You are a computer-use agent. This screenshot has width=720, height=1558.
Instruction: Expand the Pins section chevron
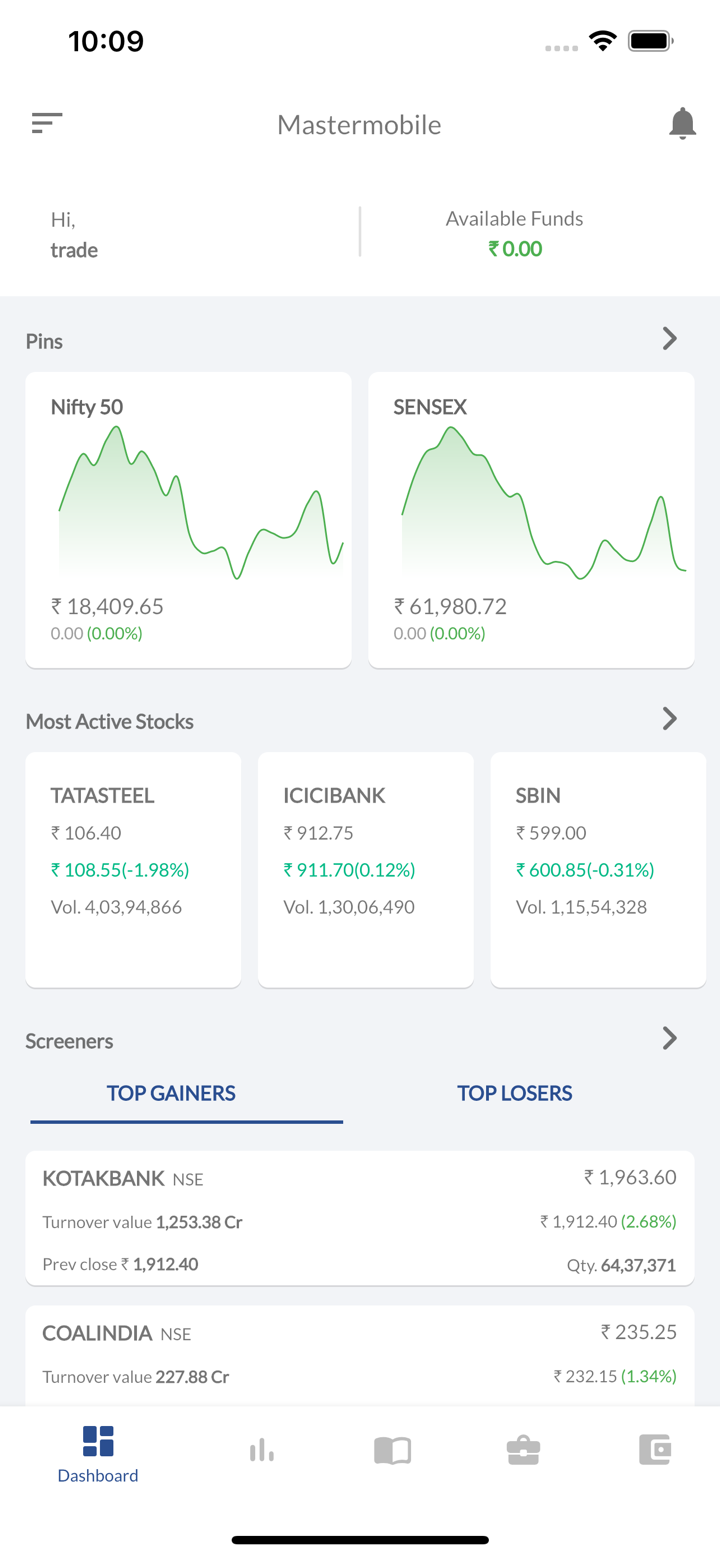point(670,339)
